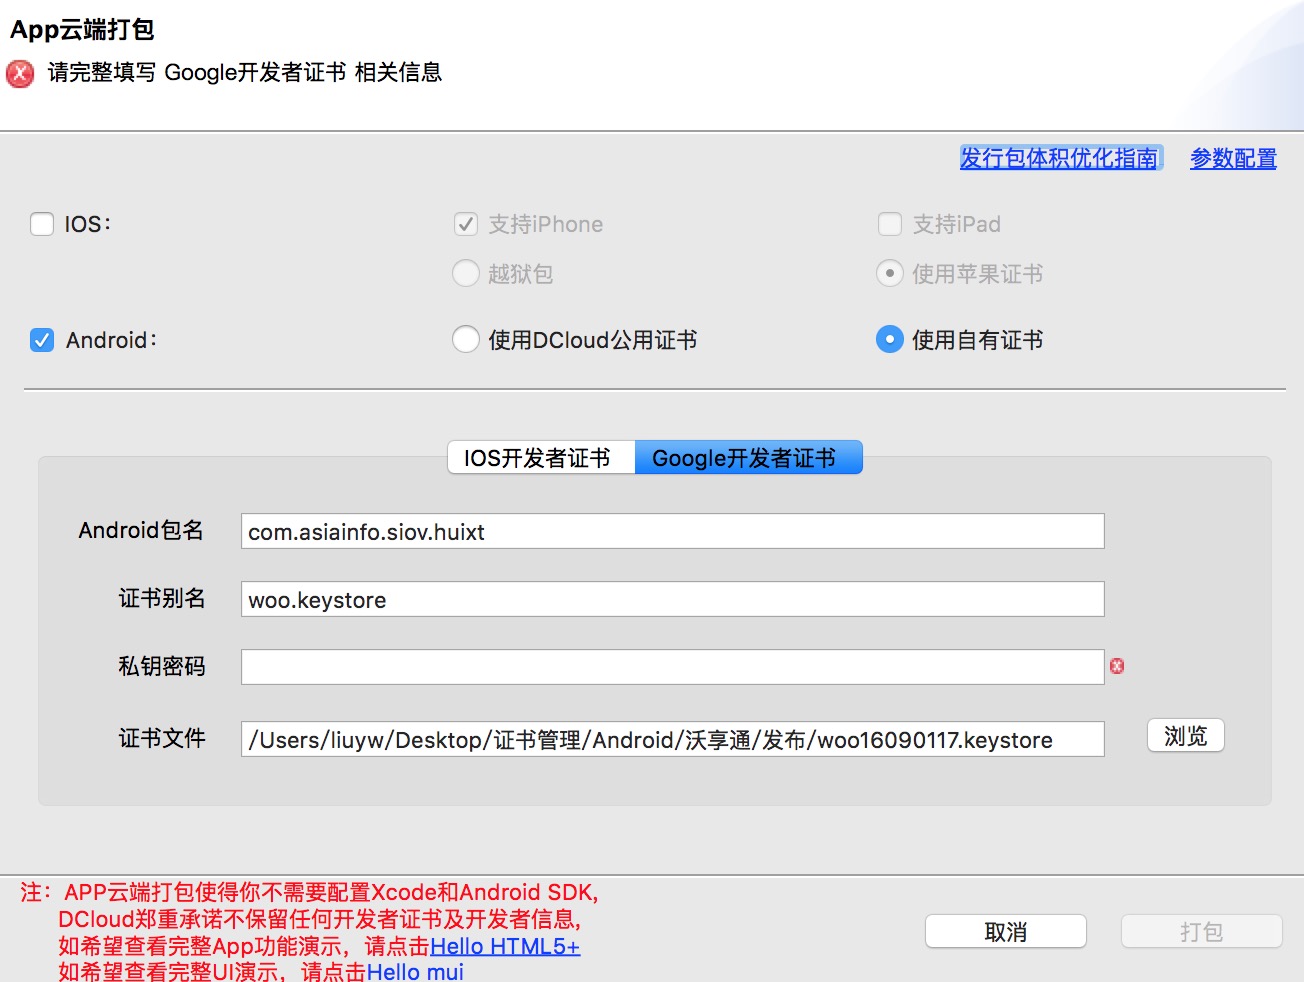This screenshot has height=982, width=1304.
Task: Click the Android包名 input field
Action: point(672,531)
